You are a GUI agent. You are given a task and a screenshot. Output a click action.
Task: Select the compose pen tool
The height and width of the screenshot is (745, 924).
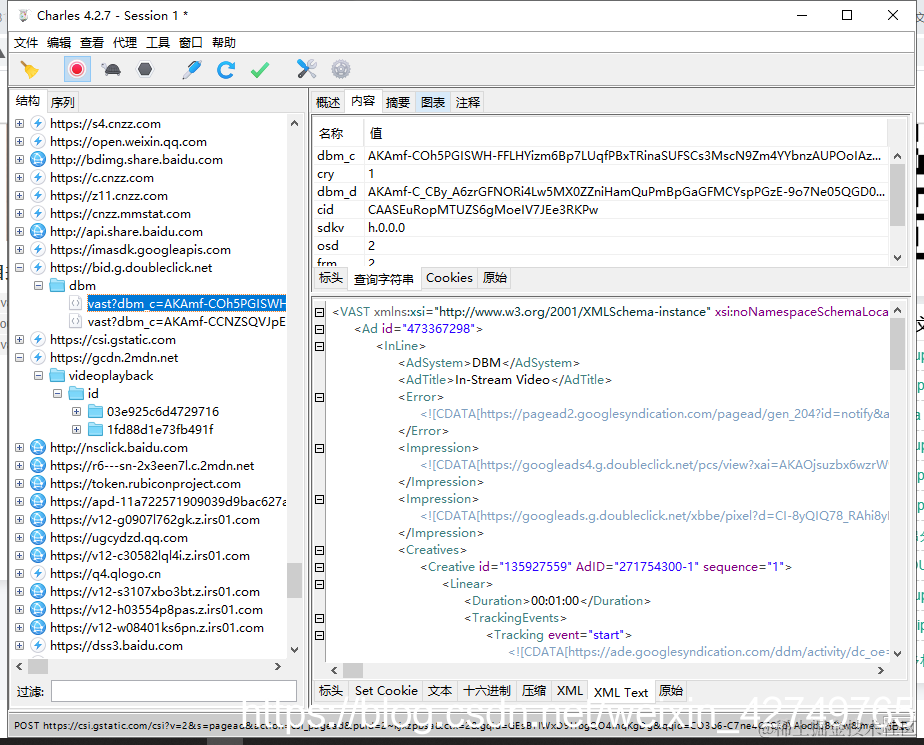pyautogui.click(x=192, y=70)
